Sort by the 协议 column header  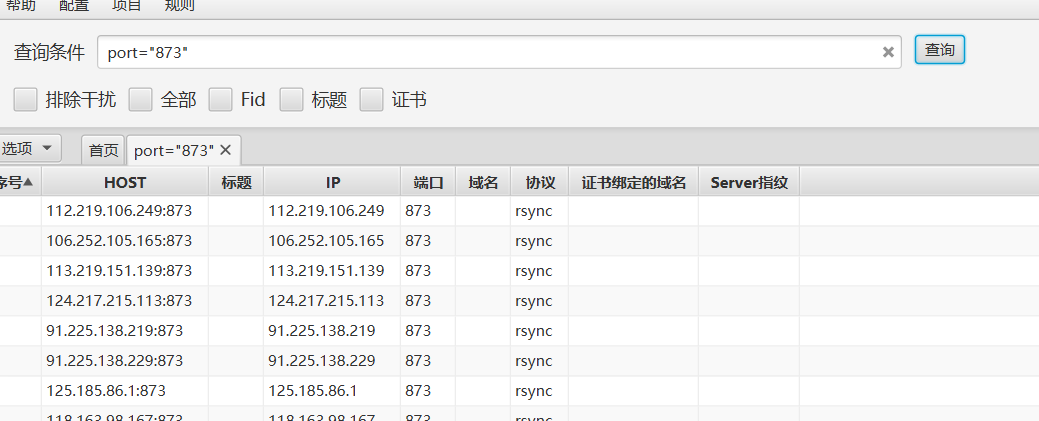[x=540, y=182]
